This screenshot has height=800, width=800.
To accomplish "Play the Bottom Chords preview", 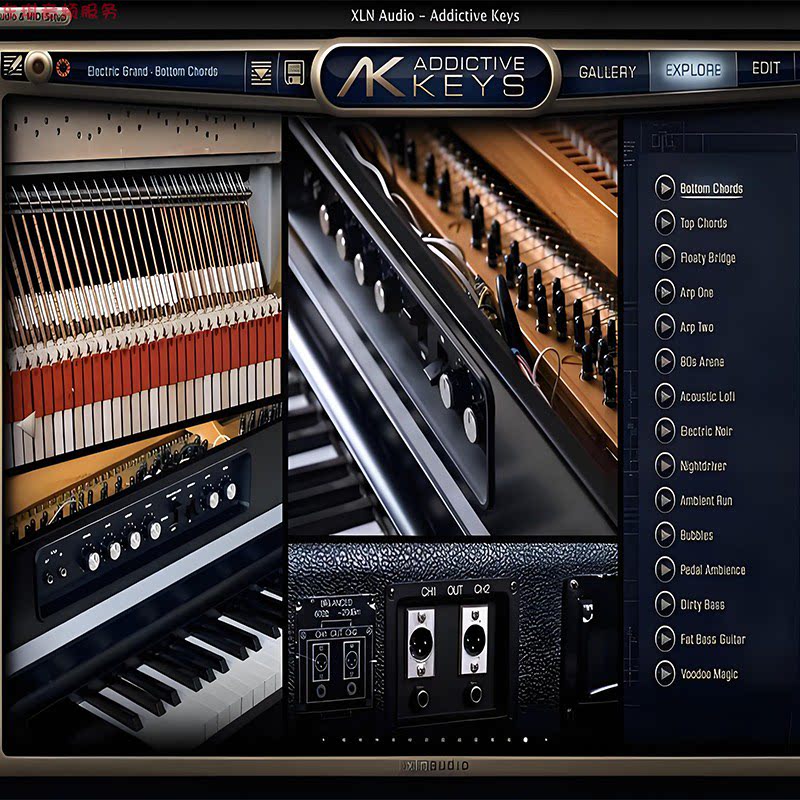I will [x=665, y=188].
